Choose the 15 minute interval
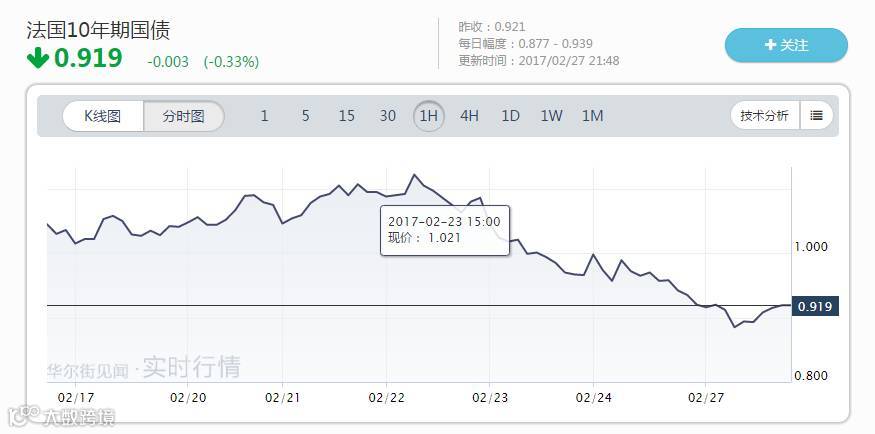 coord(346,116)
